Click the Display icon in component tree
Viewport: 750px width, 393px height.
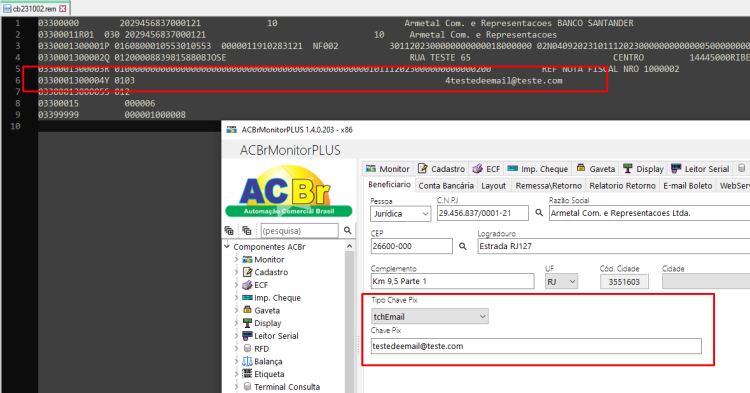pyautogui.click(x=247, y=323)
